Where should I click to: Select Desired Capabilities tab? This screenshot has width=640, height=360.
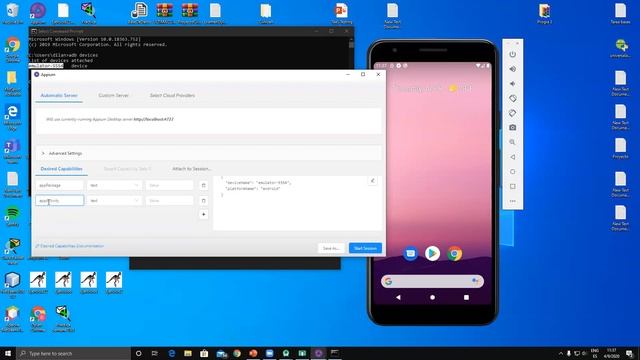(62, 169)
